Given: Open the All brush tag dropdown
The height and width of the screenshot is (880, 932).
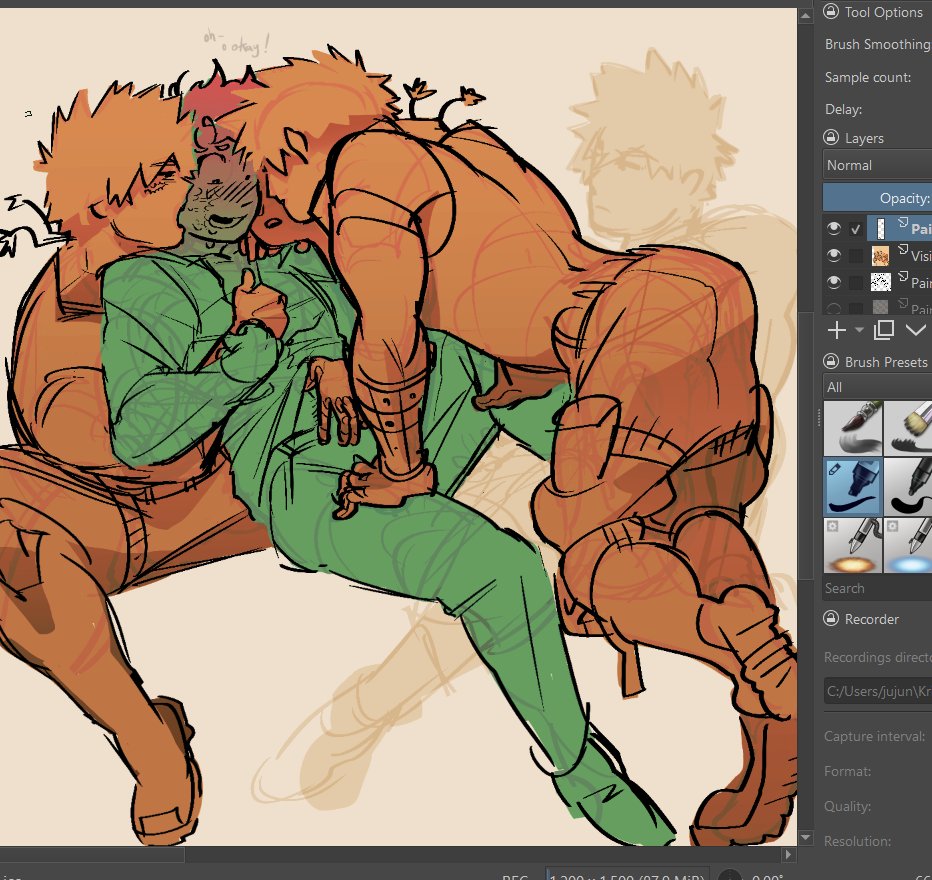Looking at the screenshot, I should pyautogui.click(x=878, y=387).
